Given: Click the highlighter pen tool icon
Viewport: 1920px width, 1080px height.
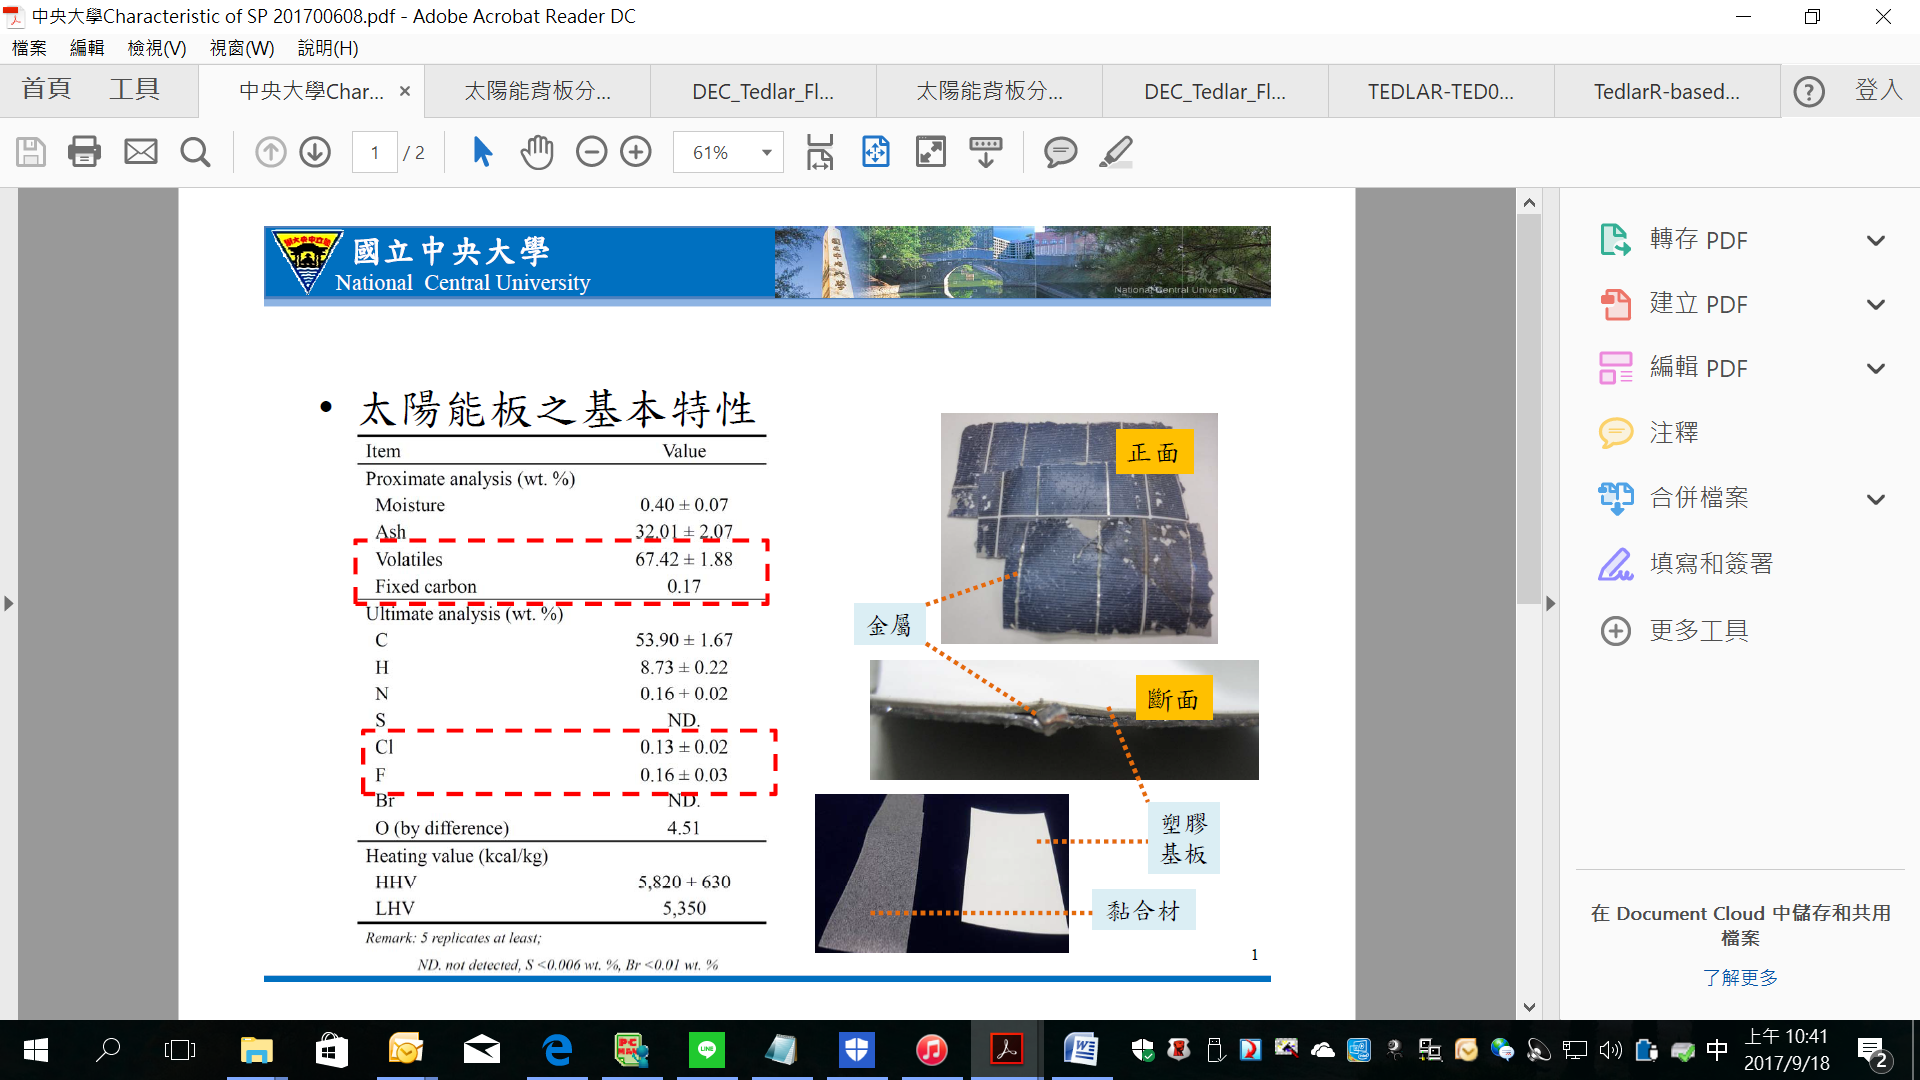Looking at the screenshot, I should pyautogui.click(x=1115, y=152).
